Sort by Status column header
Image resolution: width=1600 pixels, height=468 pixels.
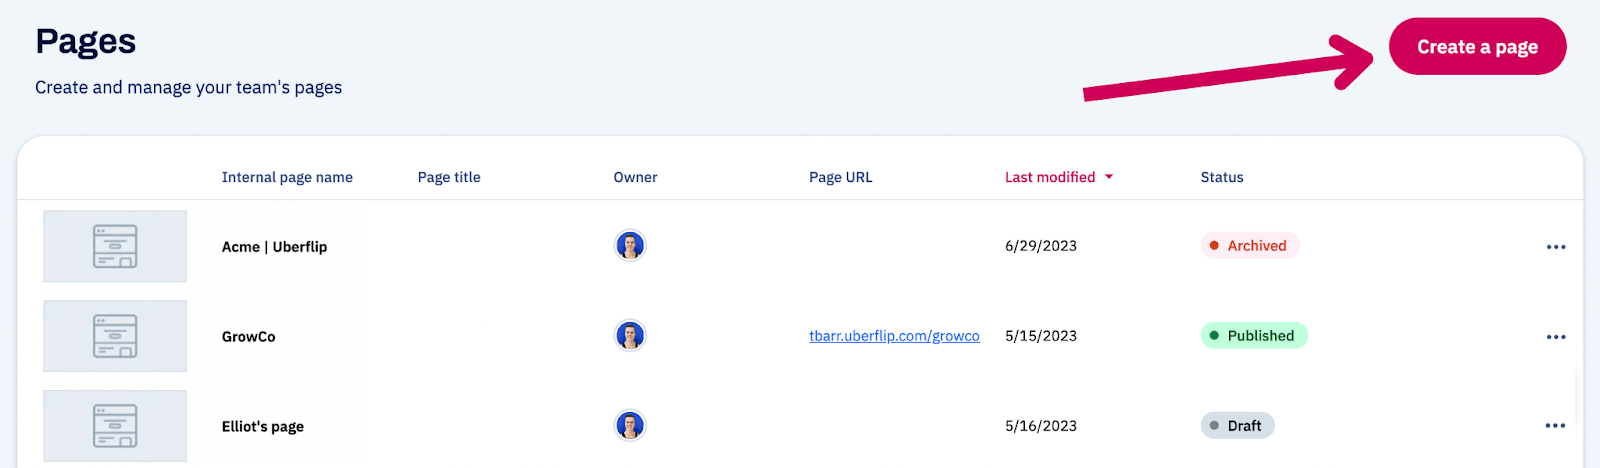click(1222, 177)
